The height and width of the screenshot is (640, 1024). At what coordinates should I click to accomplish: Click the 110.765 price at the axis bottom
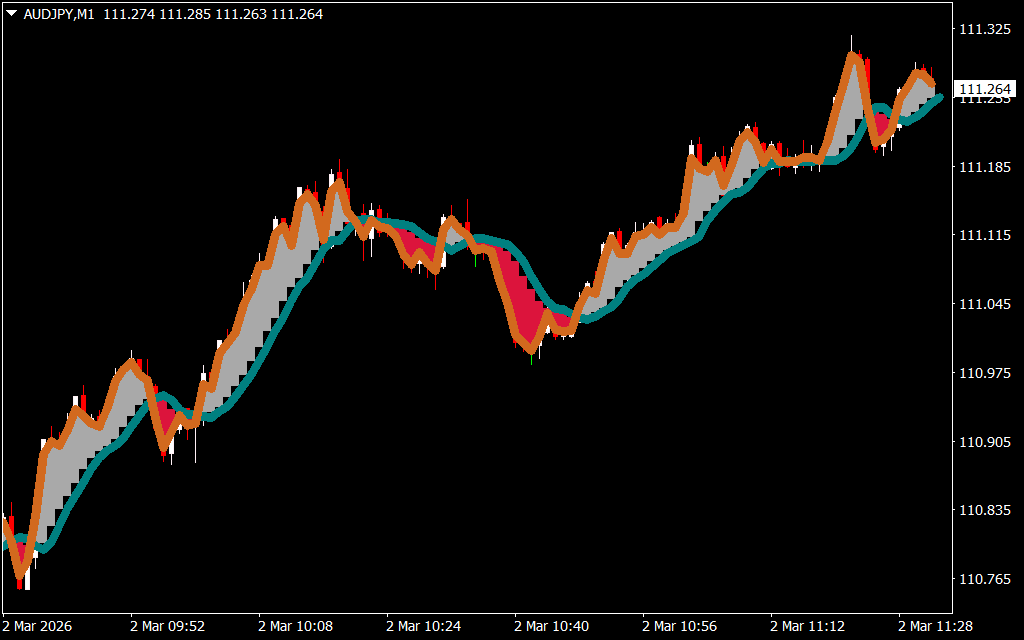pos(984,579)
